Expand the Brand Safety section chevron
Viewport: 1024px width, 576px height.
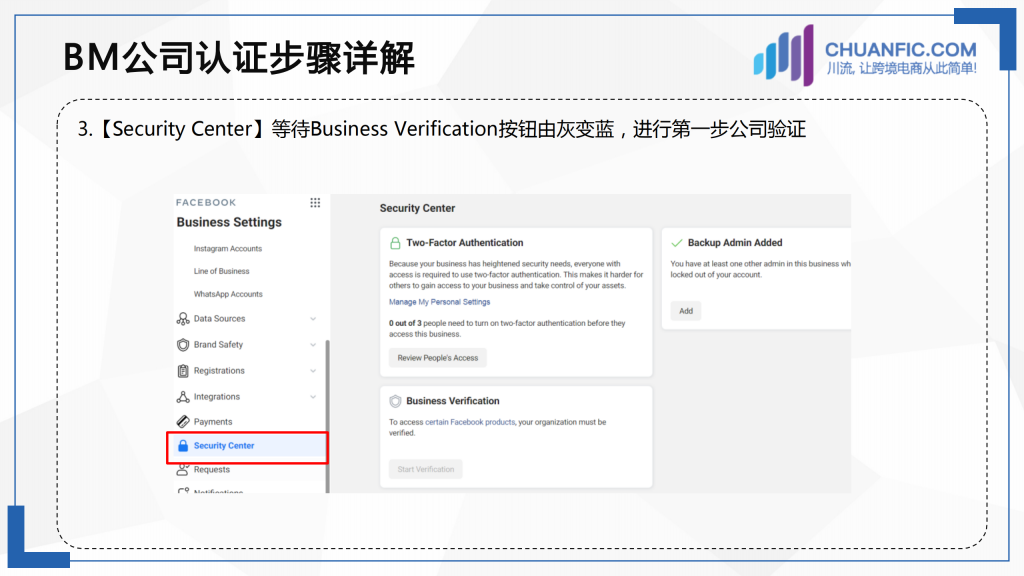pos(313,345)
